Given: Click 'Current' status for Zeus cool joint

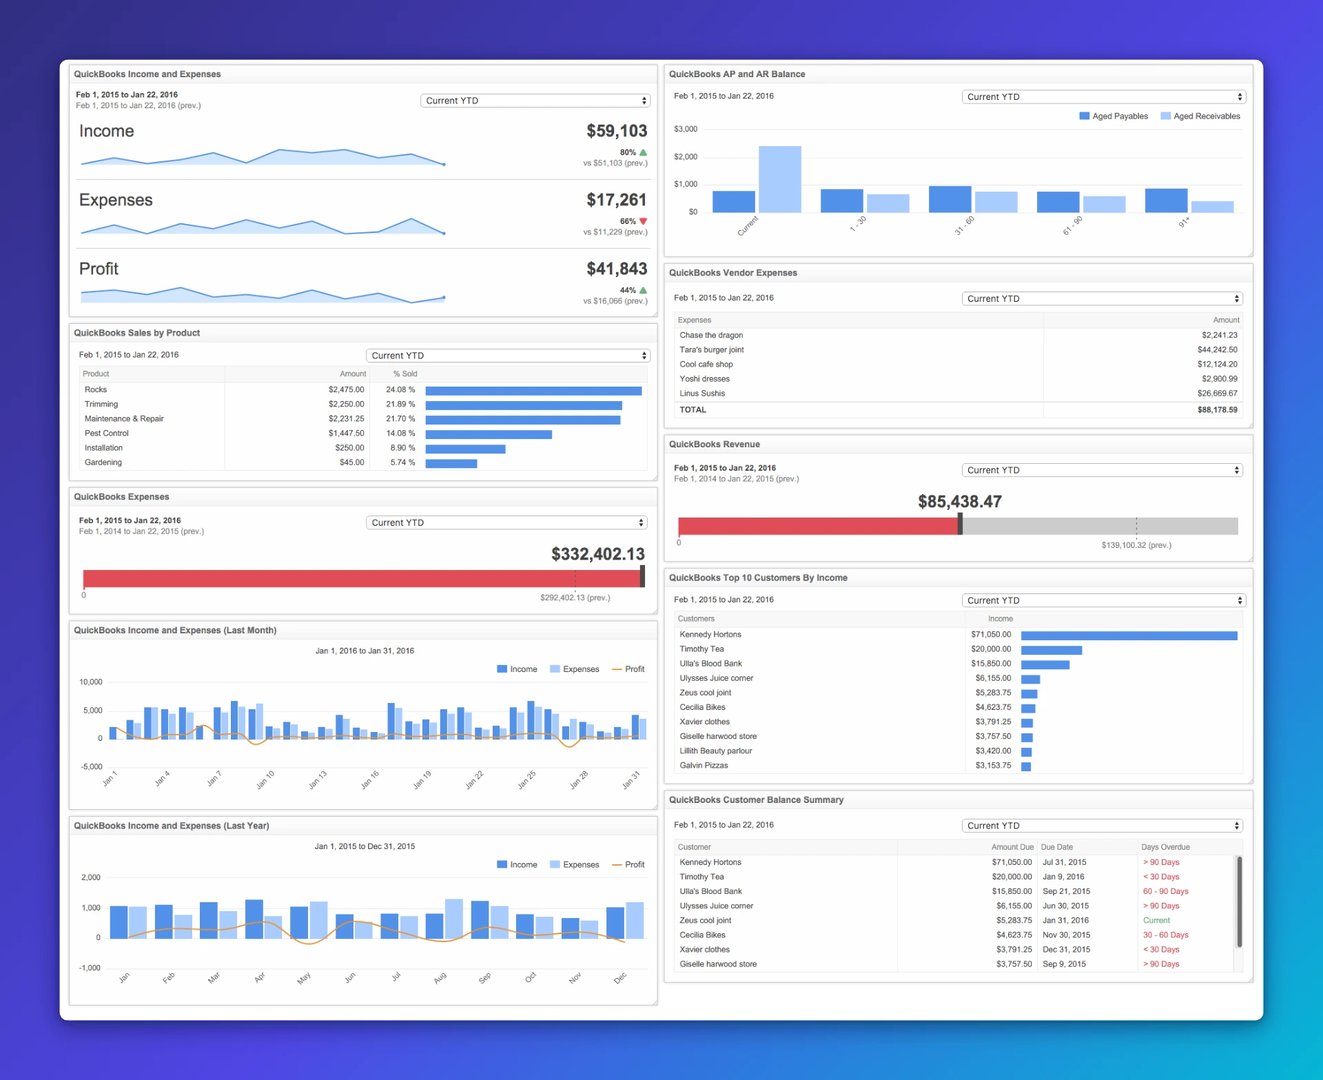Looking at the screenshot, I should point(1156,920).
